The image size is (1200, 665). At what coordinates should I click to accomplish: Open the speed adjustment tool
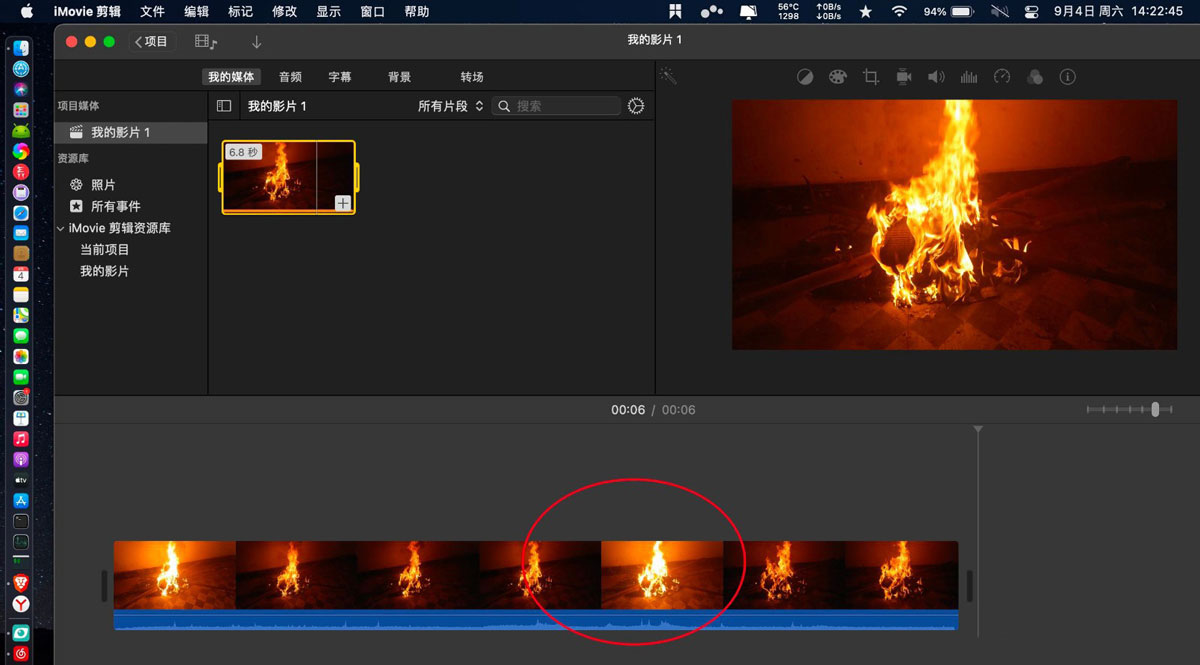pyautogui.click(x=1002, y=77)
